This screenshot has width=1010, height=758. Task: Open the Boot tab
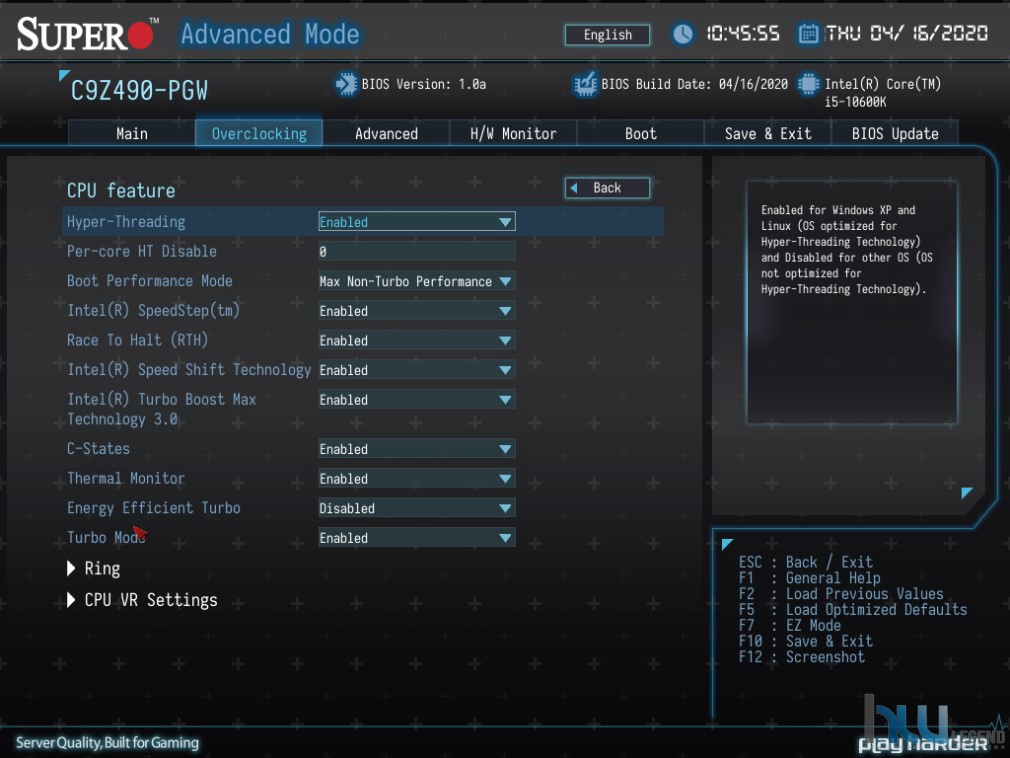coord(640,133)
